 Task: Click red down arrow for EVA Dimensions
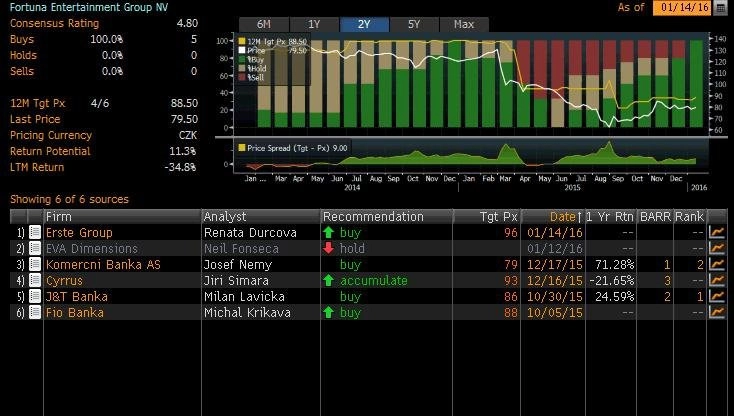pyautogui.click(x=329, y=248)
